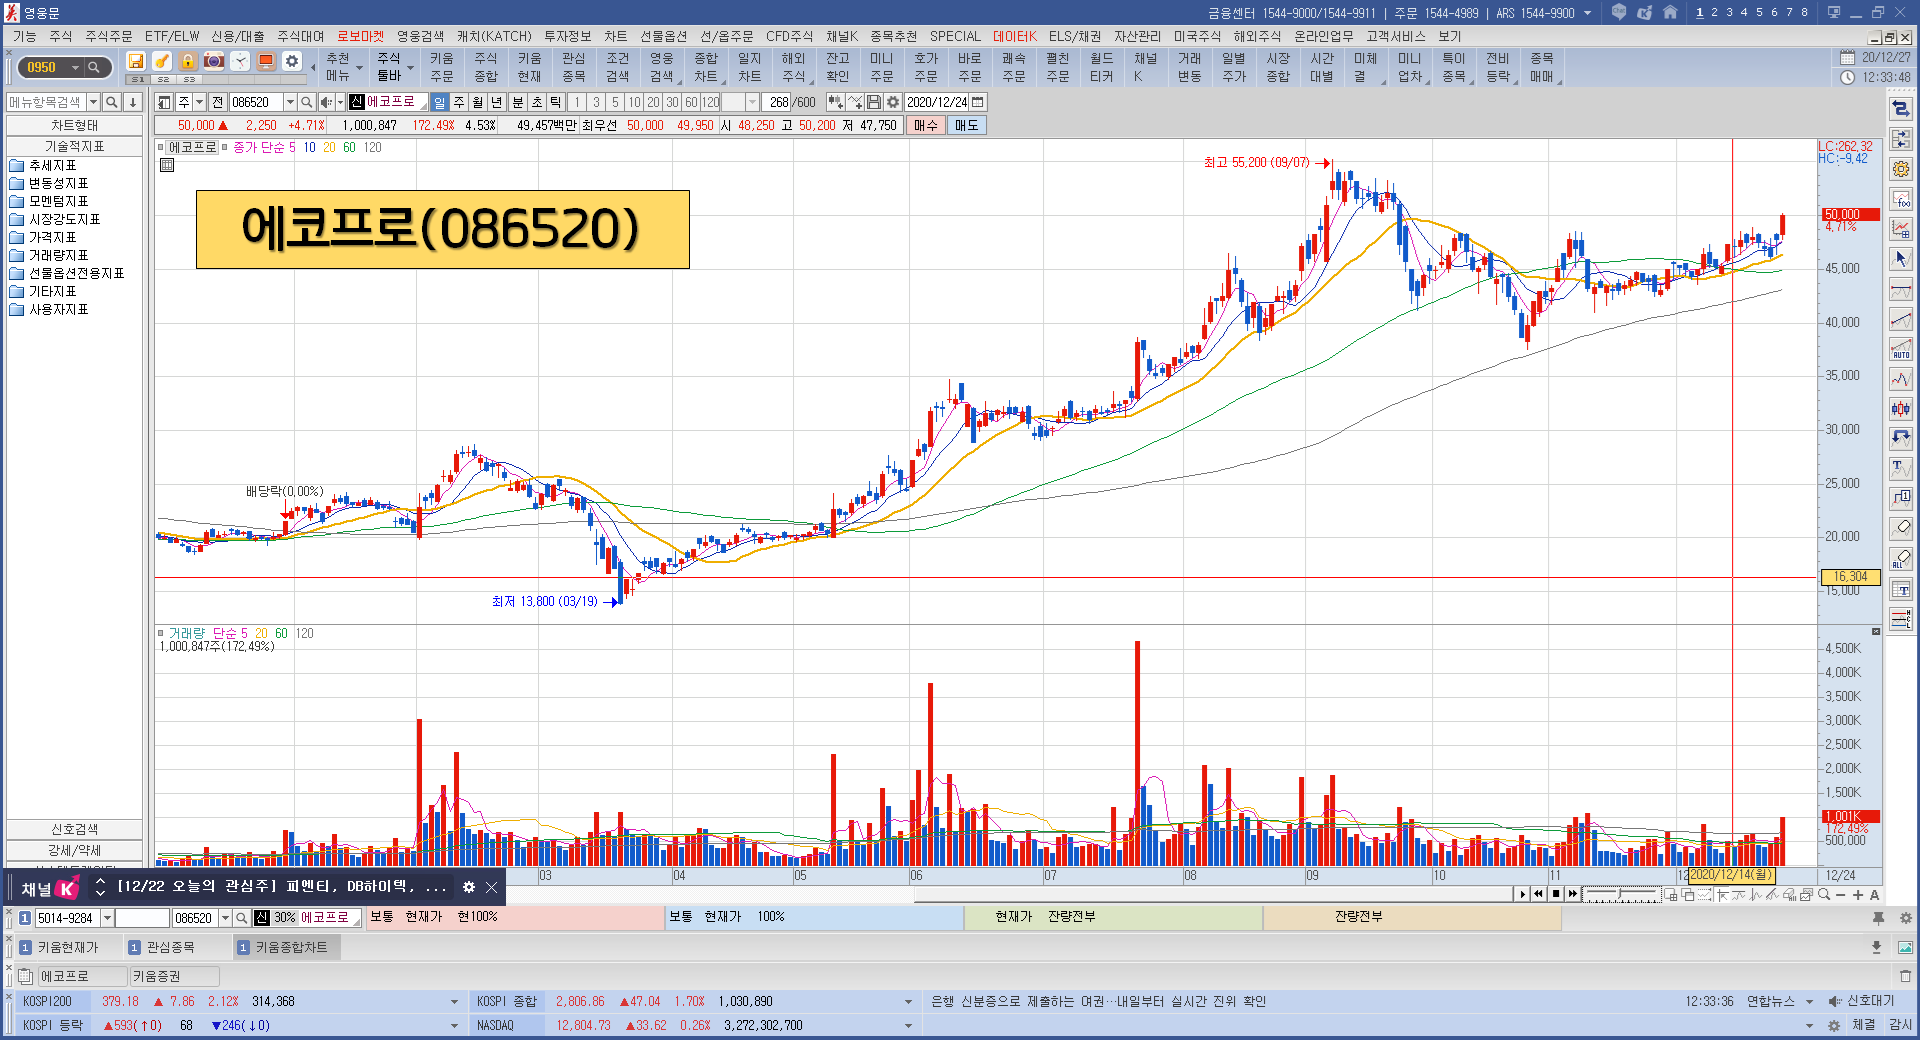
Task: Click the stop button in chart playback controls
Action: 1556,894
